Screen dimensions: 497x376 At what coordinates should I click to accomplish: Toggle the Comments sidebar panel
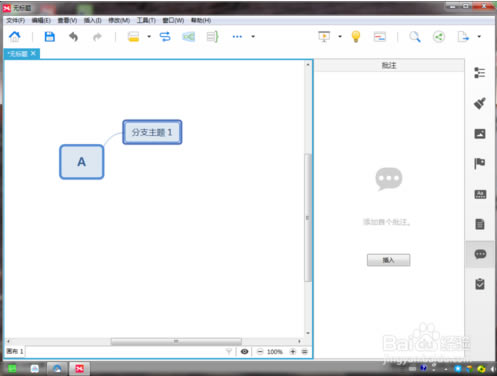click(x=480, y=254)
